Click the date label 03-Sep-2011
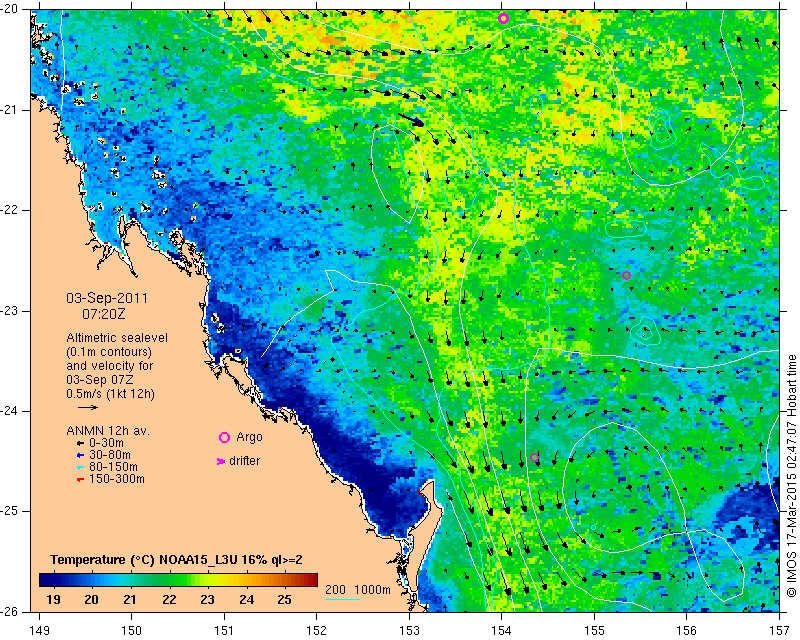Viewport: 800px width, 640px height. (107, 298)
